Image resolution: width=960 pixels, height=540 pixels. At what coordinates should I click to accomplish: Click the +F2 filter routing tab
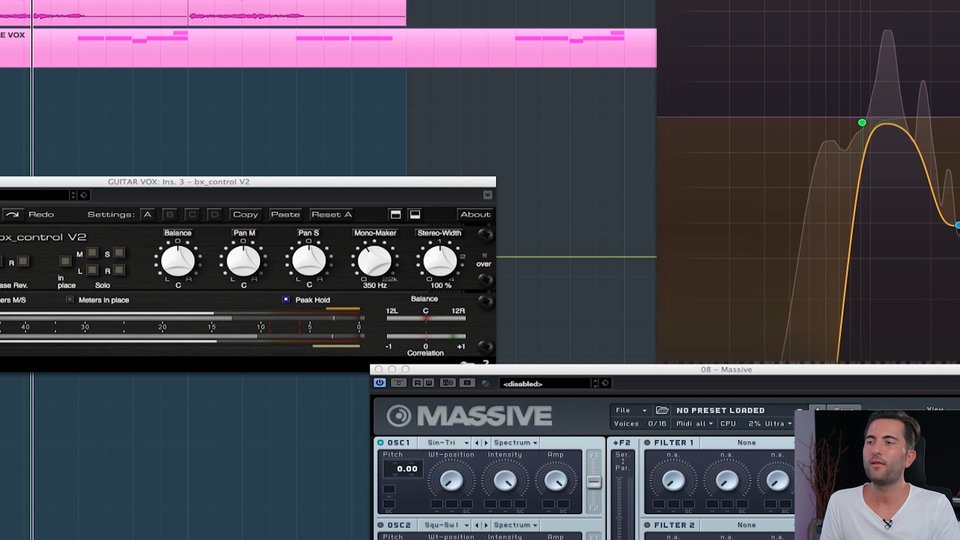(622, 442)
